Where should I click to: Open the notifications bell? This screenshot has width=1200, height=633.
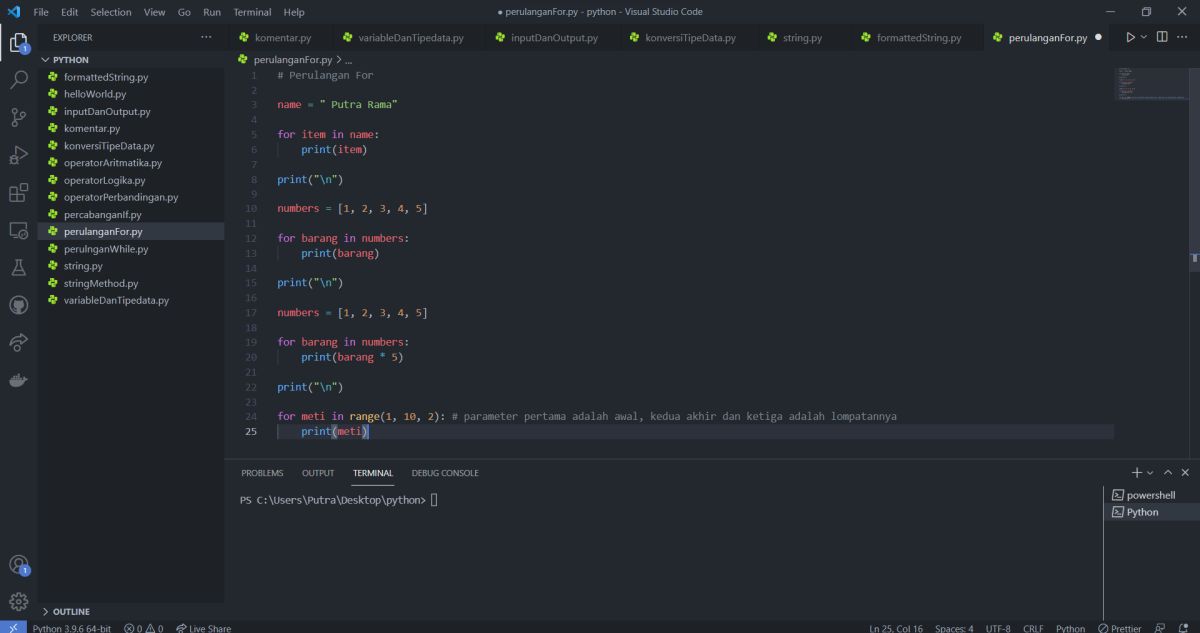[1183, 628]
